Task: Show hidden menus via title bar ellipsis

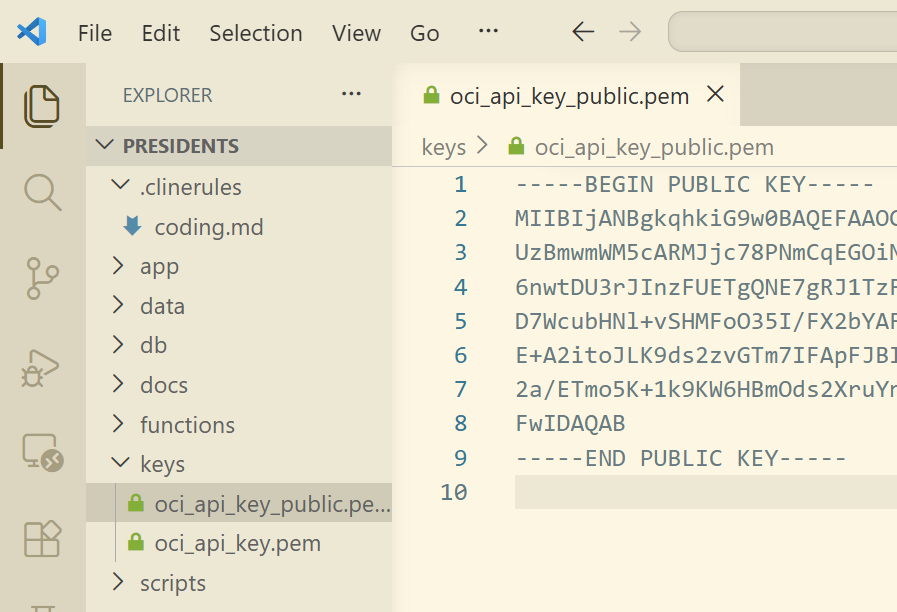Action: pyautogui.click(x=488, y=32)
